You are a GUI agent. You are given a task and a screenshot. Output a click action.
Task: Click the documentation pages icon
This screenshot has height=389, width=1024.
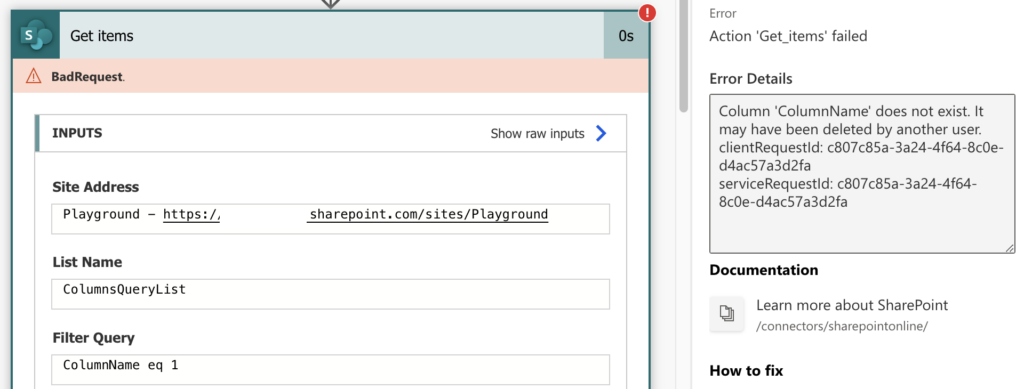[x=727, y=313]
